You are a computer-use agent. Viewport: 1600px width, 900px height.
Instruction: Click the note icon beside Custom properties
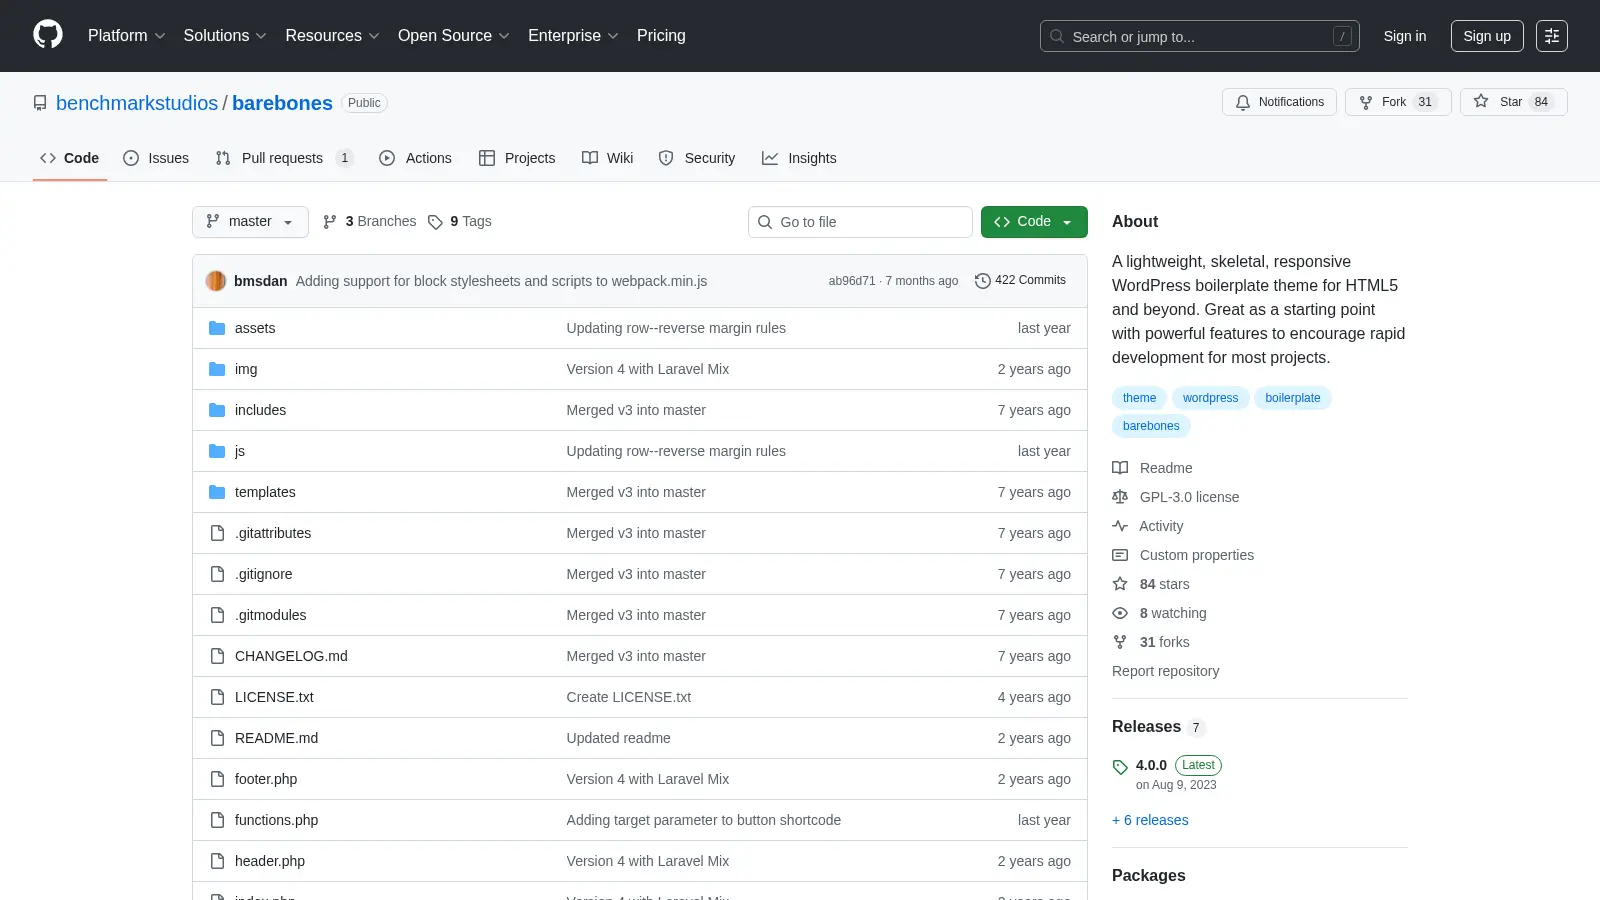click(x=1120, y=555)
